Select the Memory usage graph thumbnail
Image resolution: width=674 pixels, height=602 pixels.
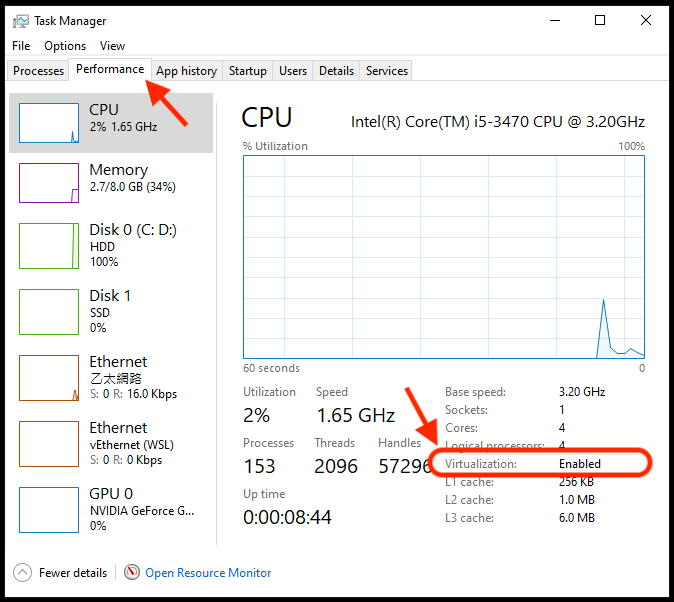(x=49, y=183)
